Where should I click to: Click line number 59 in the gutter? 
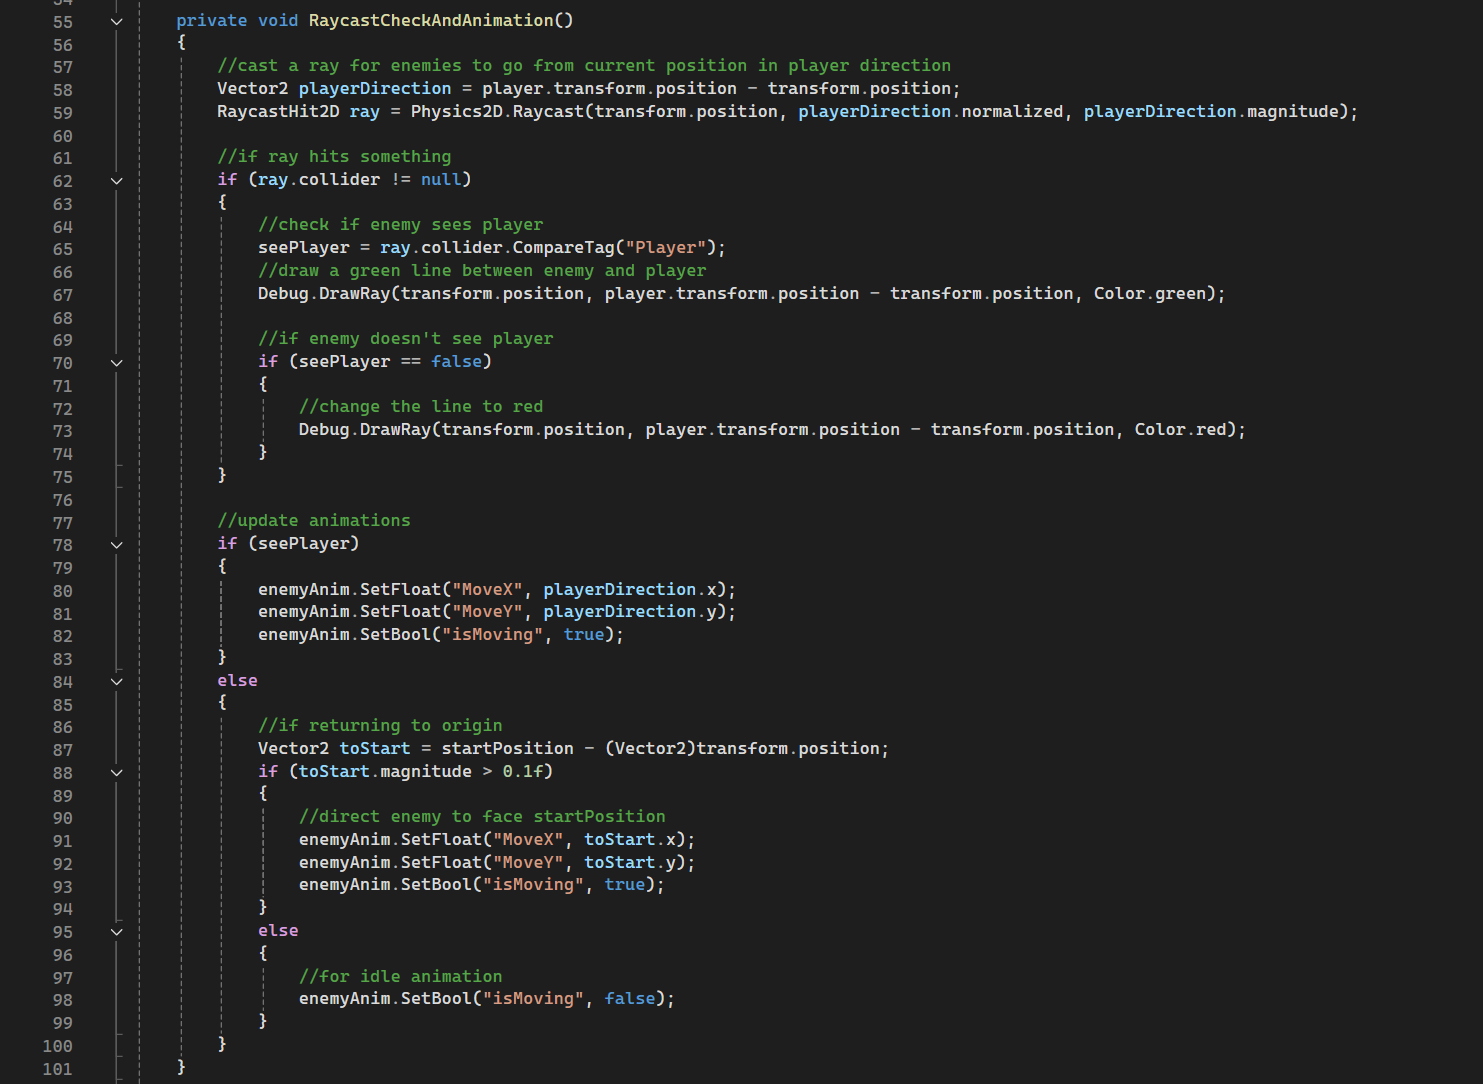pyautogui.click(x=62, y=113)
